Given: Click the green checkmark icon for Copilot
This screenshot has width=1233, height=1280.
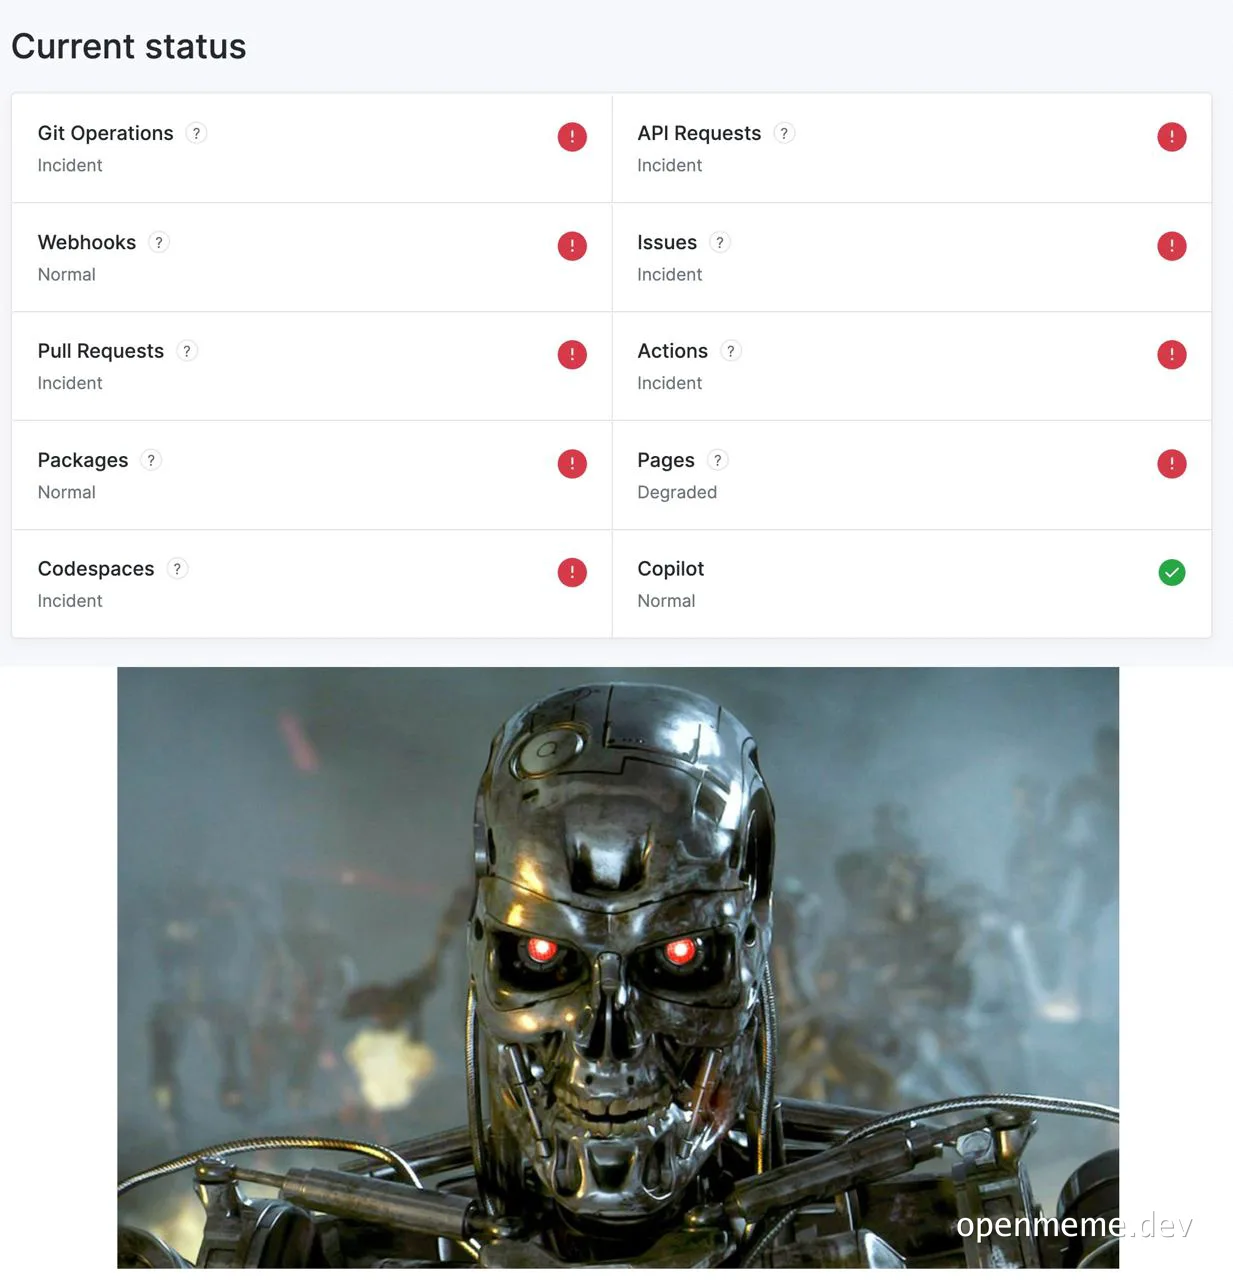Looking at the screenshot, I should click(1172, 573).
